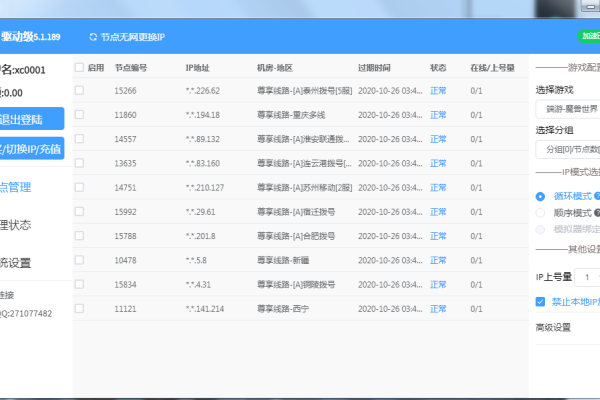Select the 顺序模式 radio button
The image size is (600, 400).
pos(540,213)
